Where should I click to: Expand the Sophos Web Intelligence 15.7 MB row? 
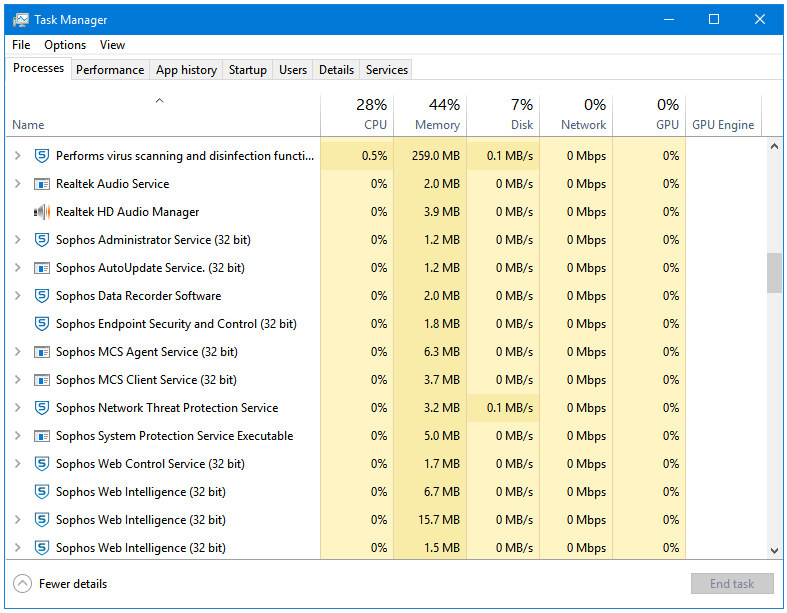click(18, 520)
